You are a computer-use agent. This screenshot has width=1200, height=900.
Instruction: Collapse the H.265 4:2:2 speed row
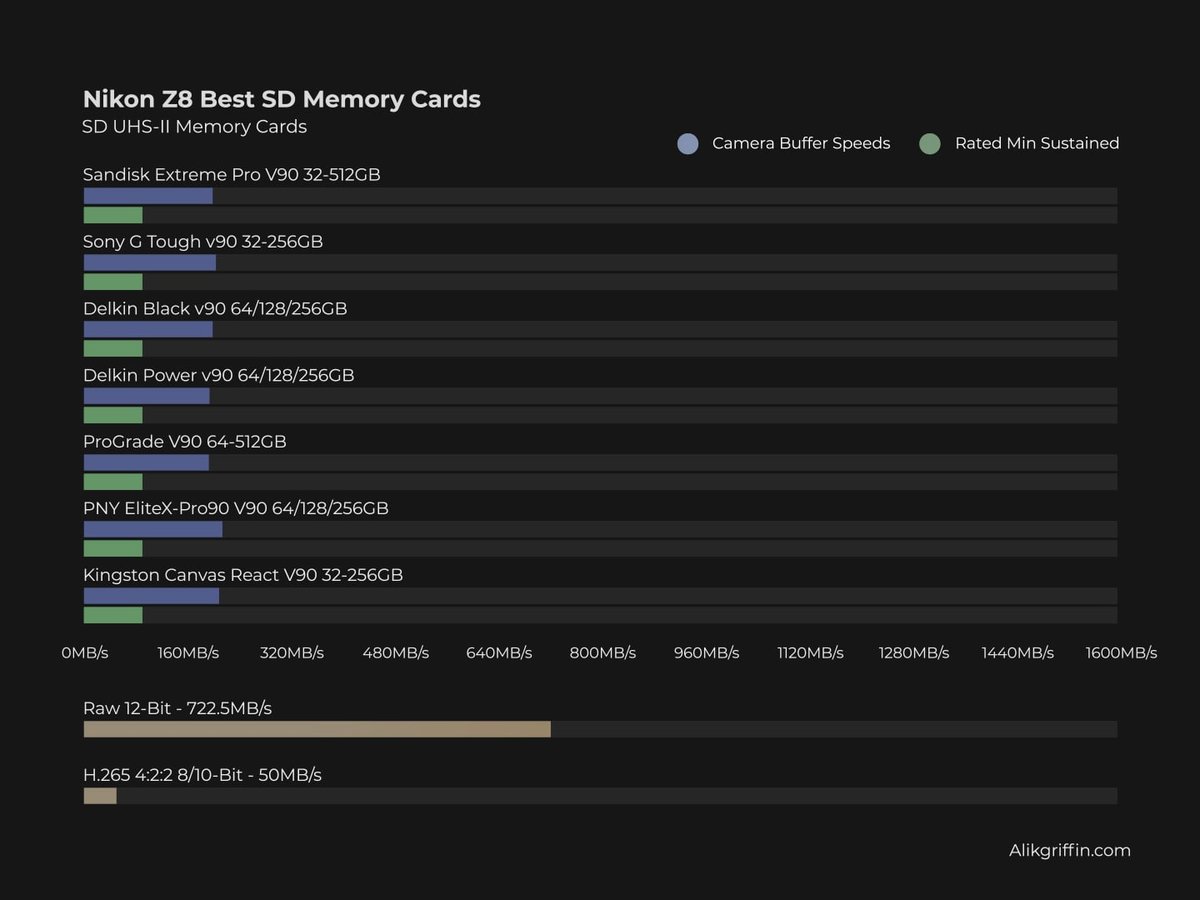pyautogui.click(x=200, y=774)
